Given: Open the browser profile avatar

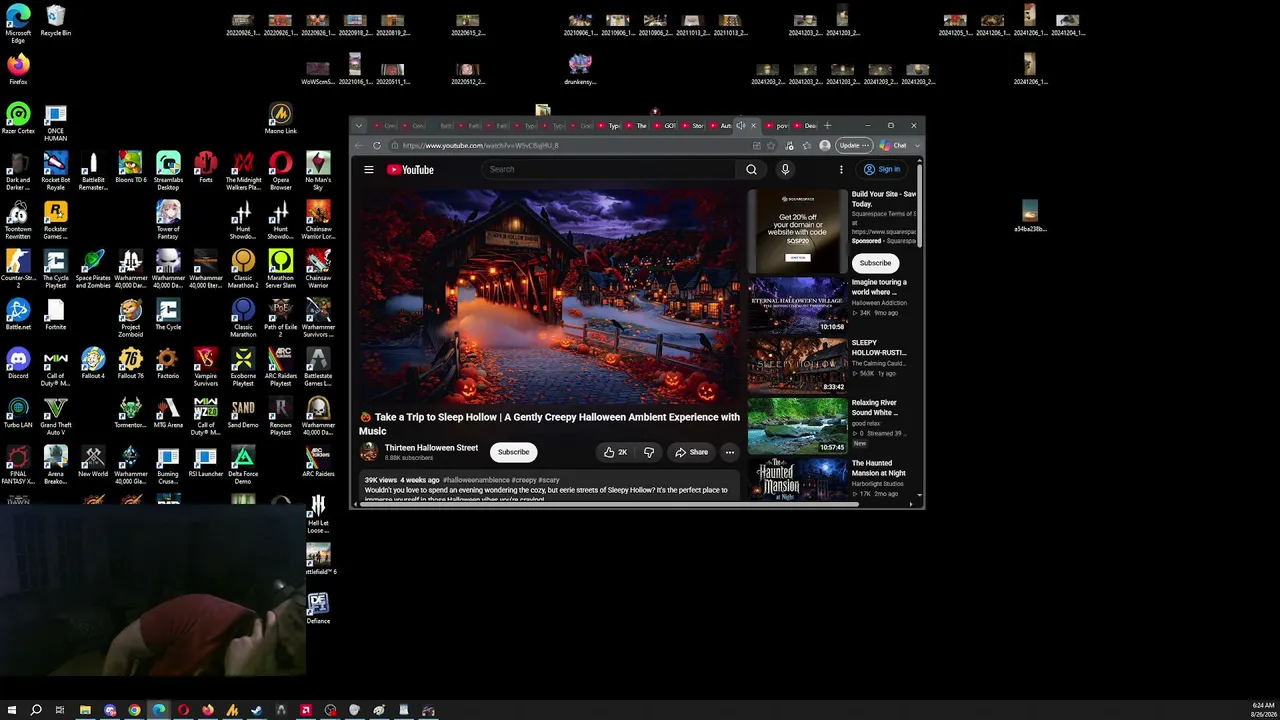Looking at the screenshot, I should click(x=824, y=146).
